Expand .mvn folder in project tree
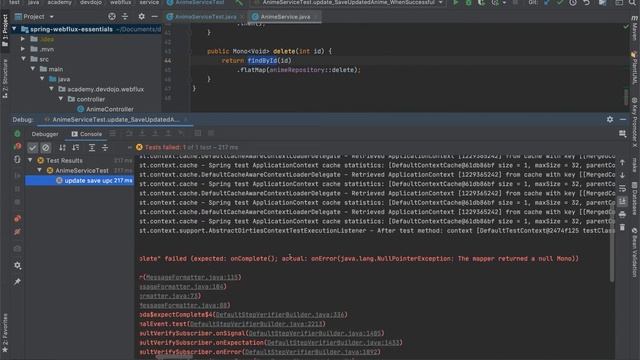Screen dimensions: 640x360 (23, 49)
